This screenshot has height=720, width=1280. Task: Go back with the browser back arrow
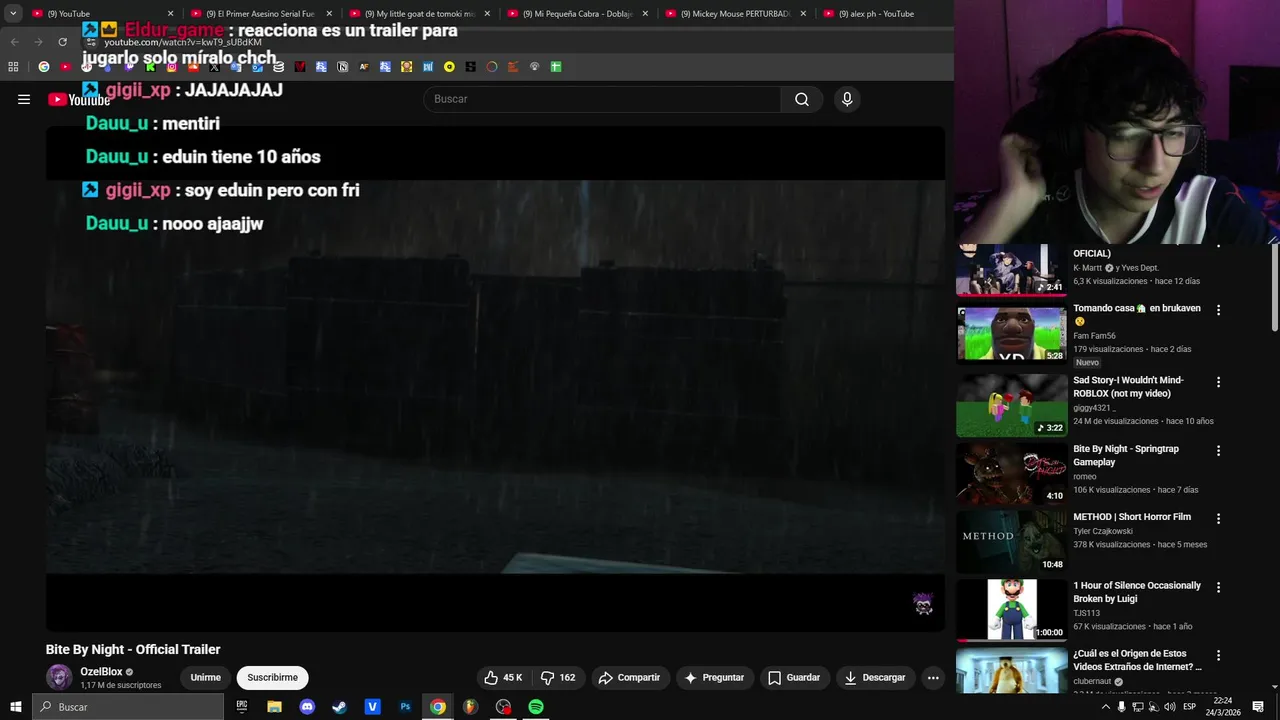14,42
